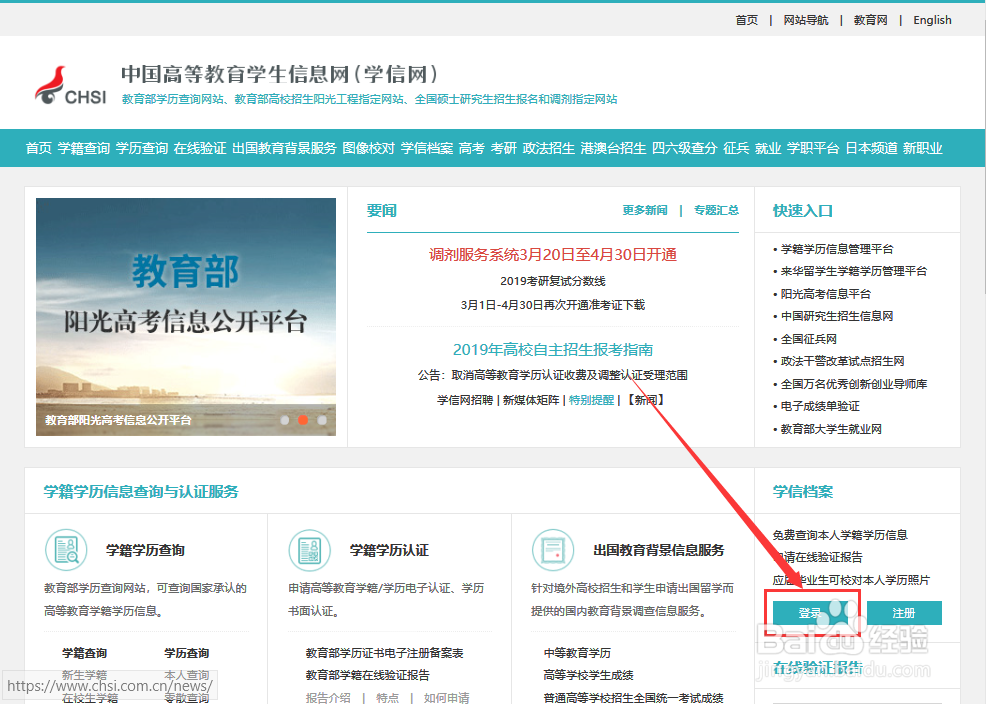The image size is (986, 704).
Task: Select 在线验证 in the navigation bar
Action: tap(200, 148)
